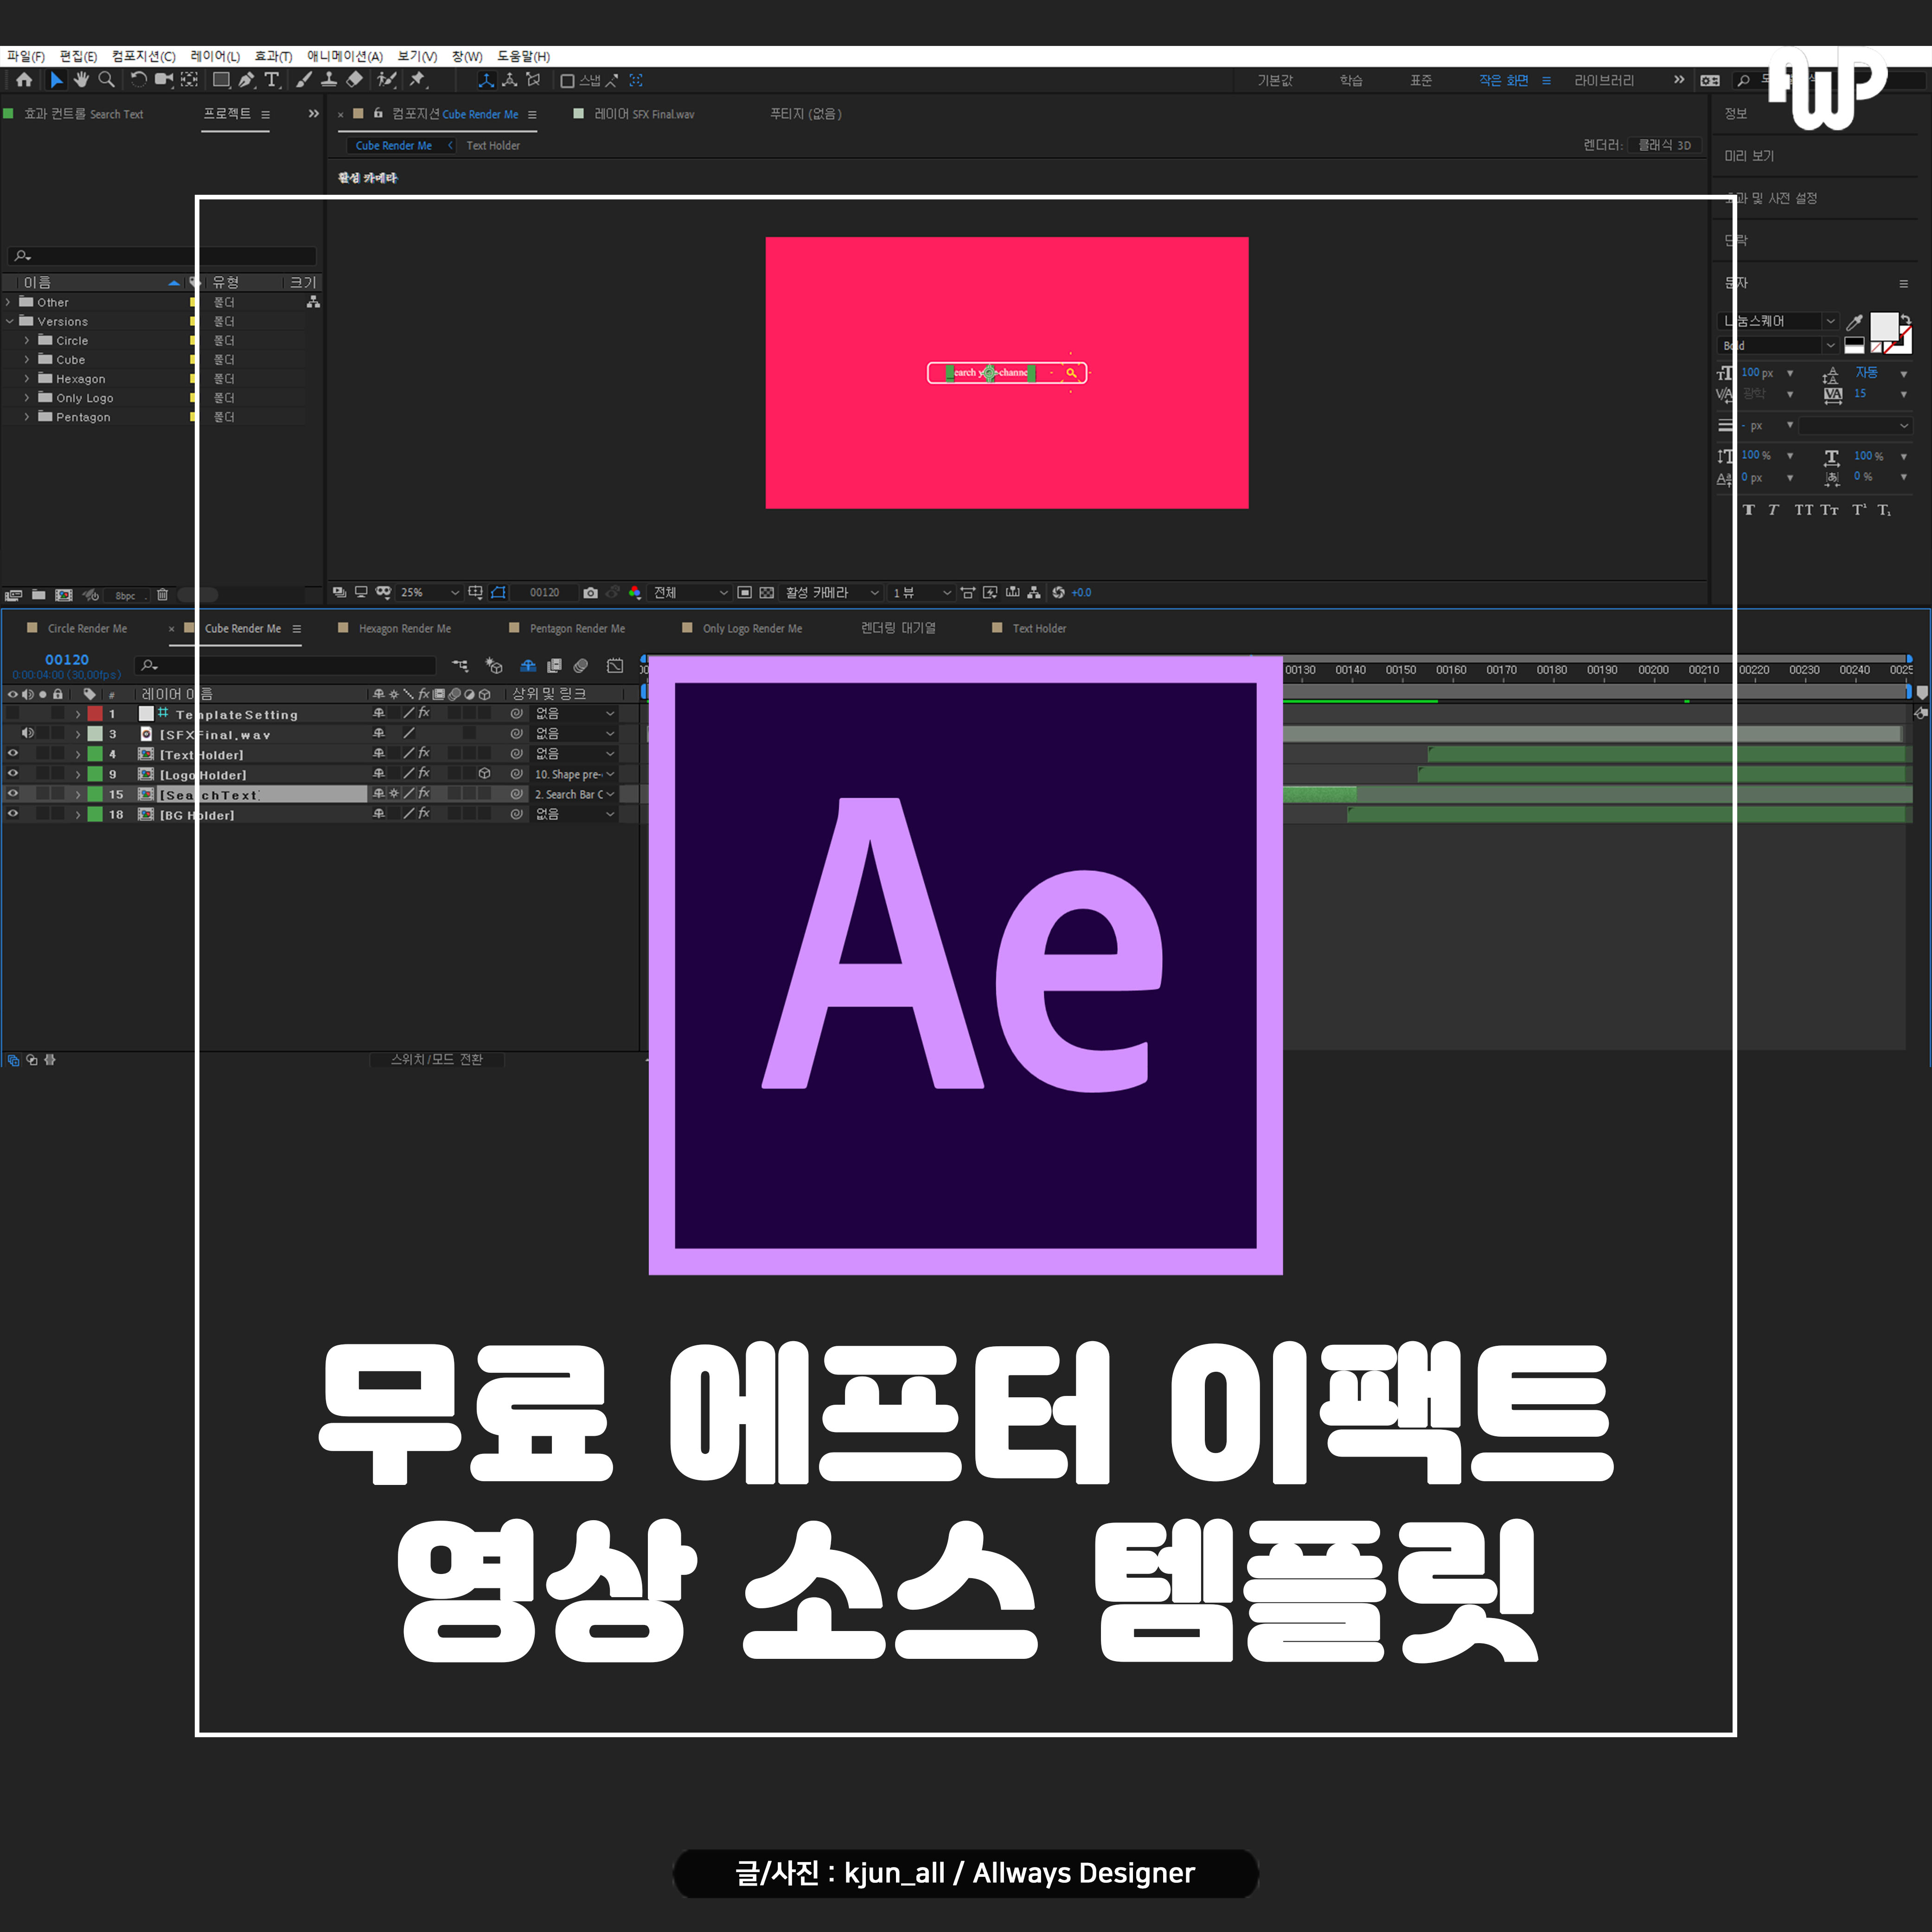
Task: Mute the SFX Final.wav layer audio
Action: 28,734
